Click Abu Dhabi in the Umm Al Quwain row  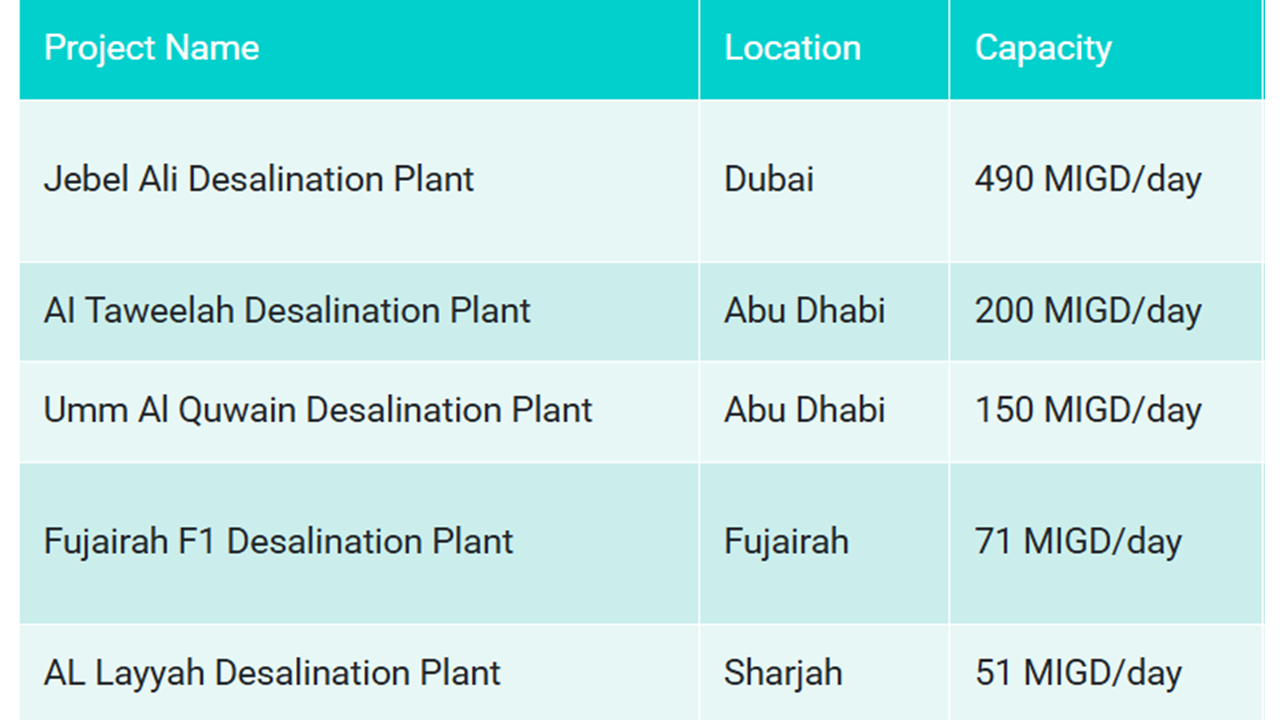pos(805,410)
